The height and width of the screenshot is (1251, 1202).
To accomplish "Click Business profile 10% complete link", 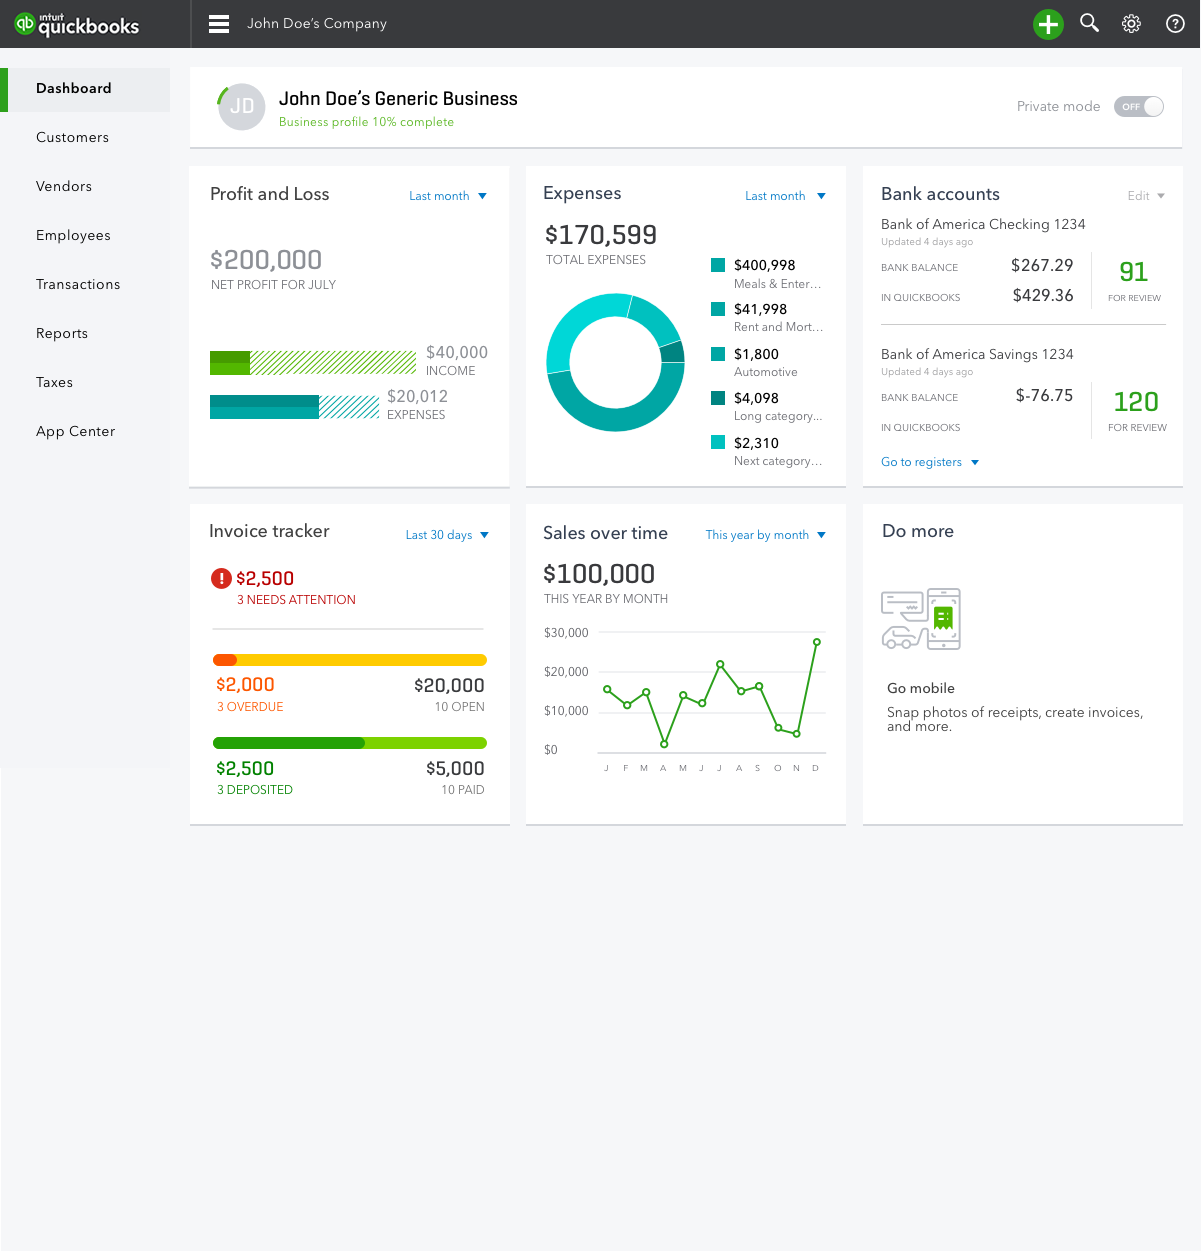I will 366,122.
